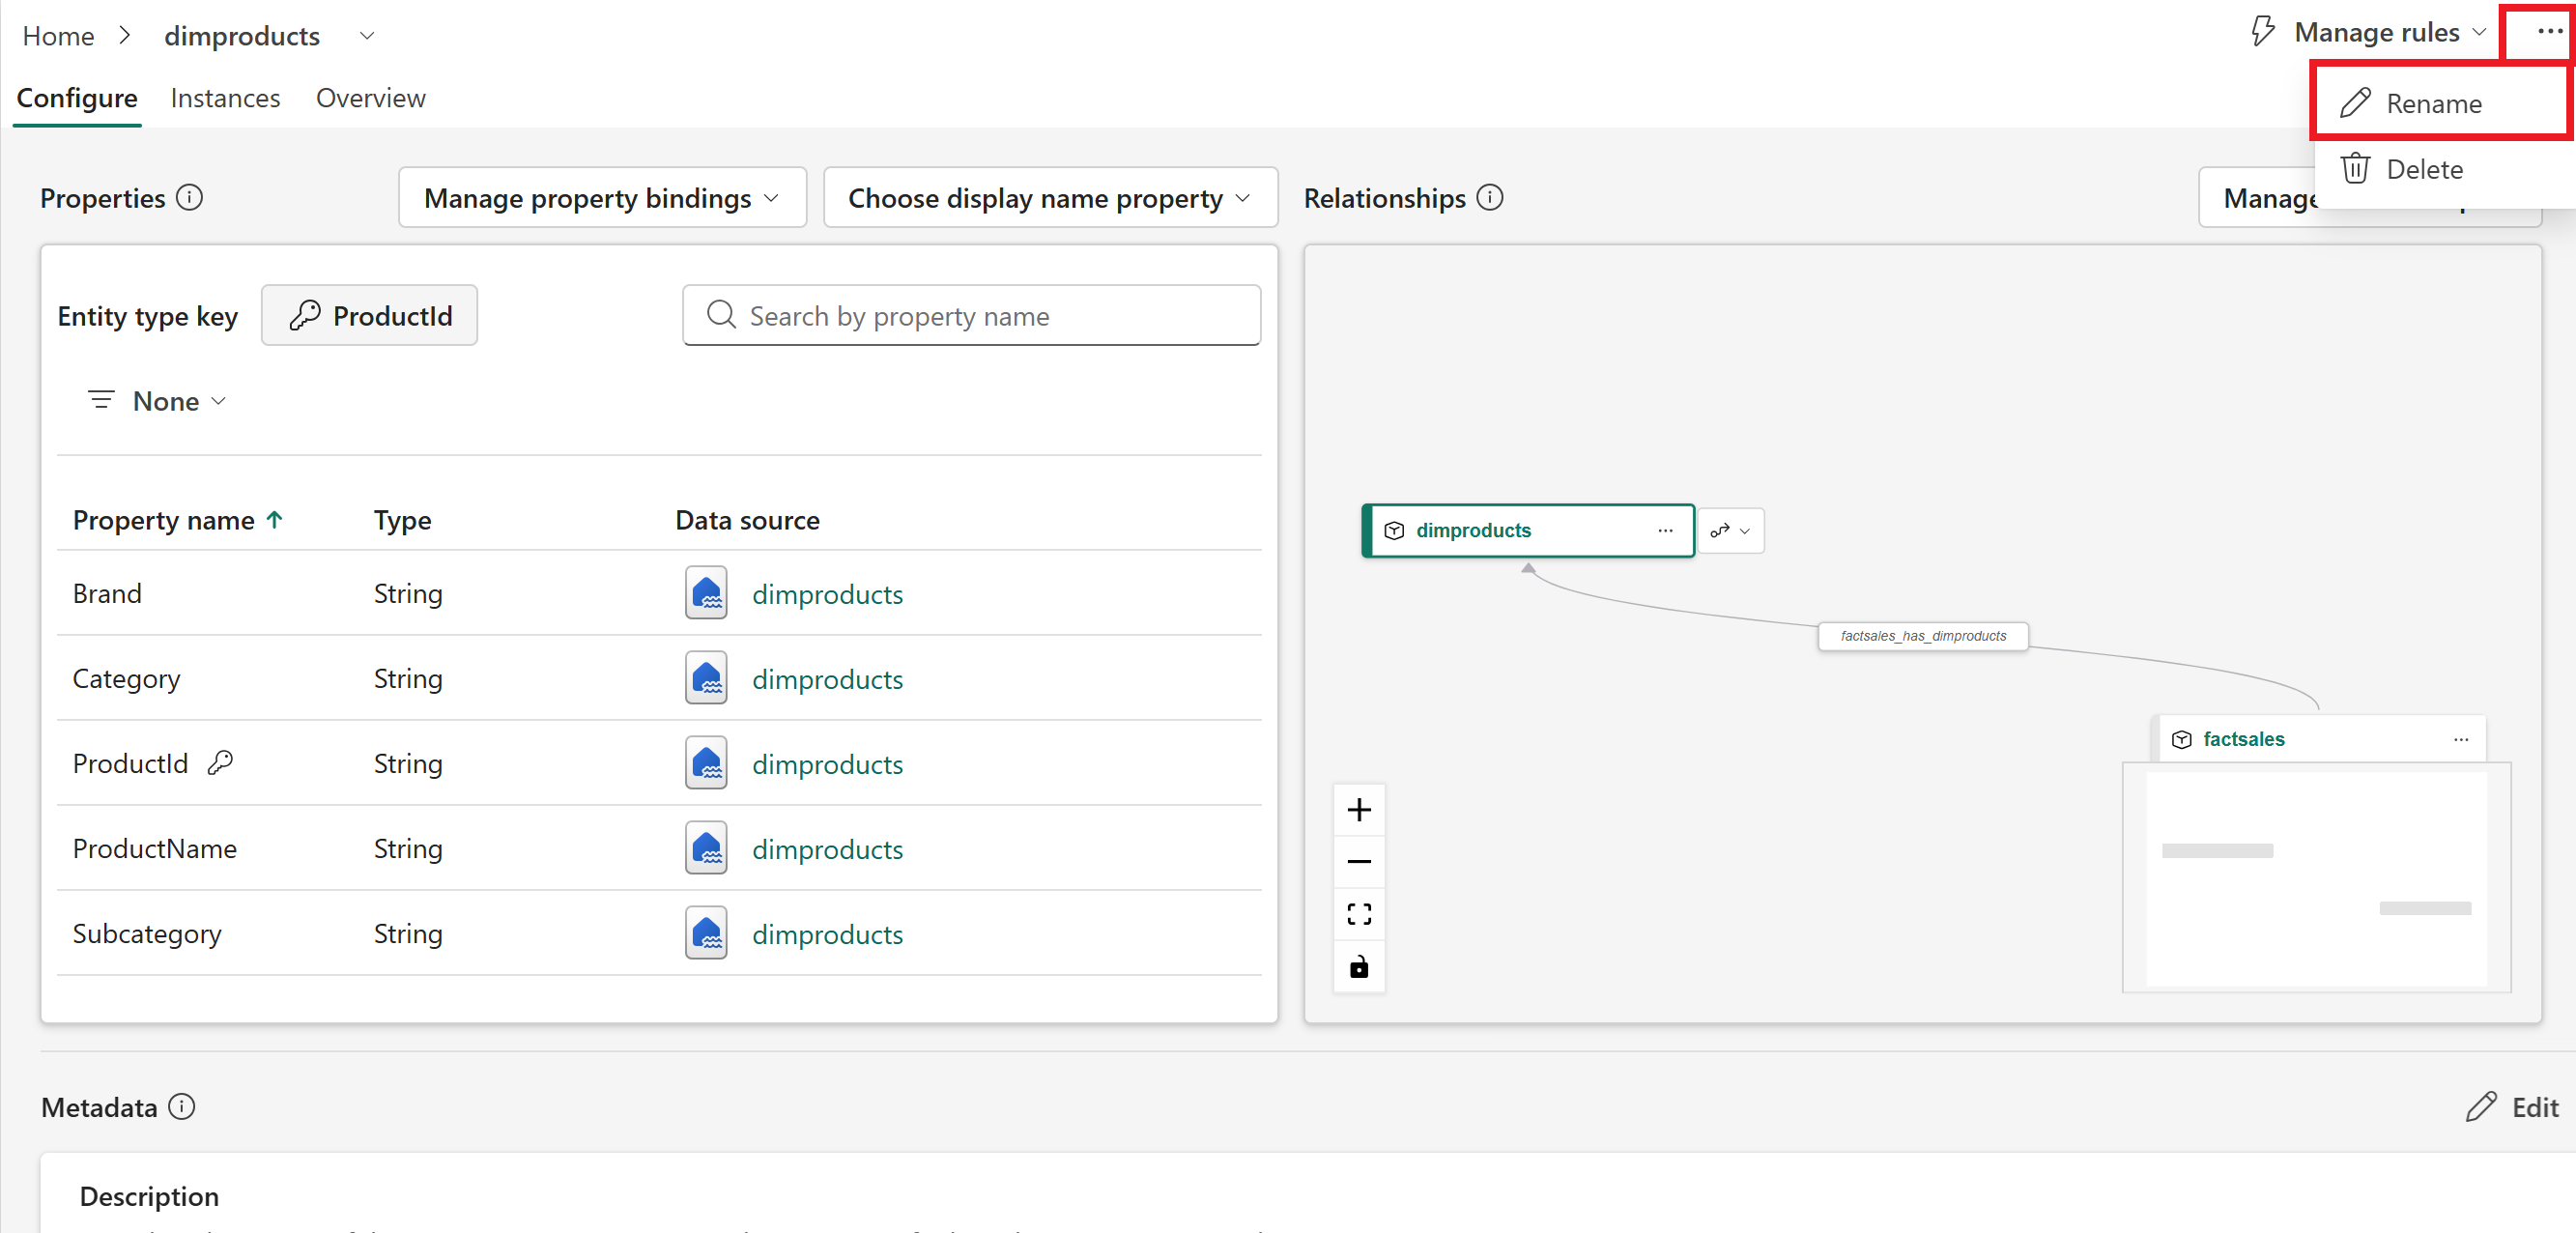Zoom in on the relationships graph
This screenshot has width=2576, height=1233.
tap(1359, 809)
